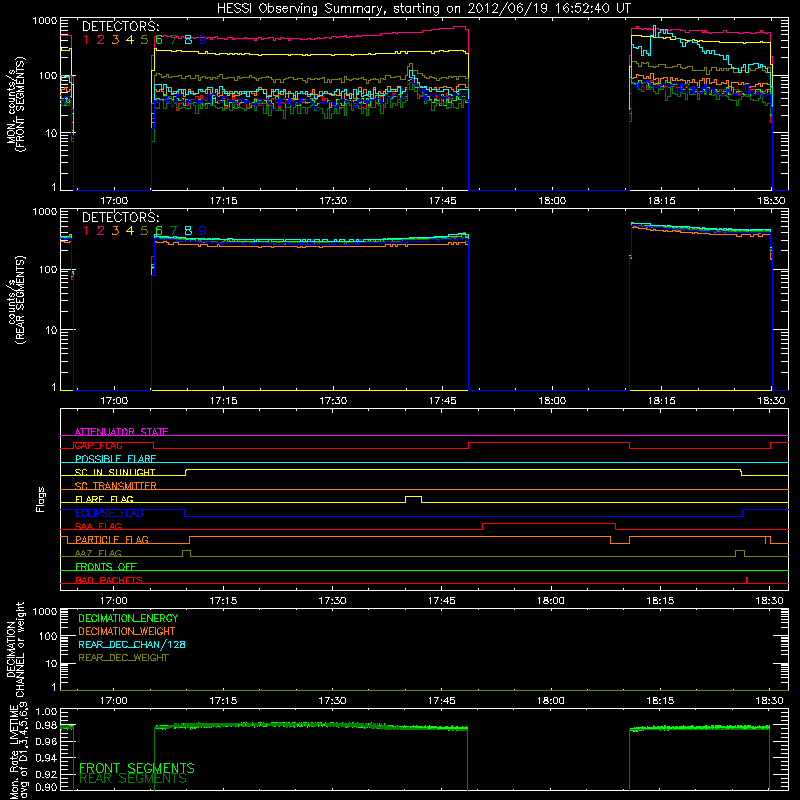
Task: Click the 17:15 tick label under front segments plot
Action: point(223,201)
